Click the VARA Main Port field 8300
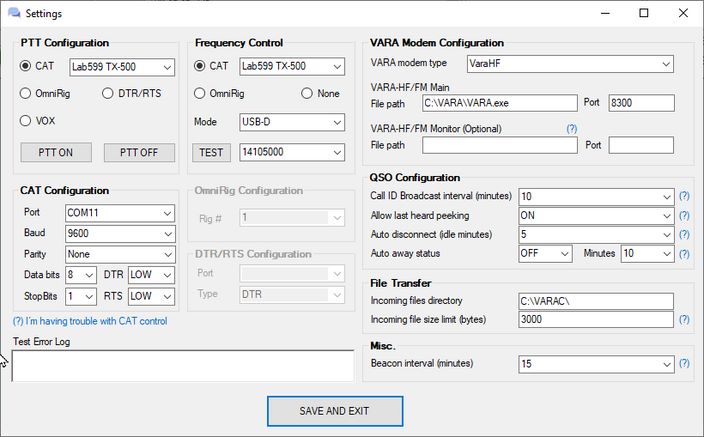Image resolution: width=704 pixels, height=437 pixels. tap(641, 103)
